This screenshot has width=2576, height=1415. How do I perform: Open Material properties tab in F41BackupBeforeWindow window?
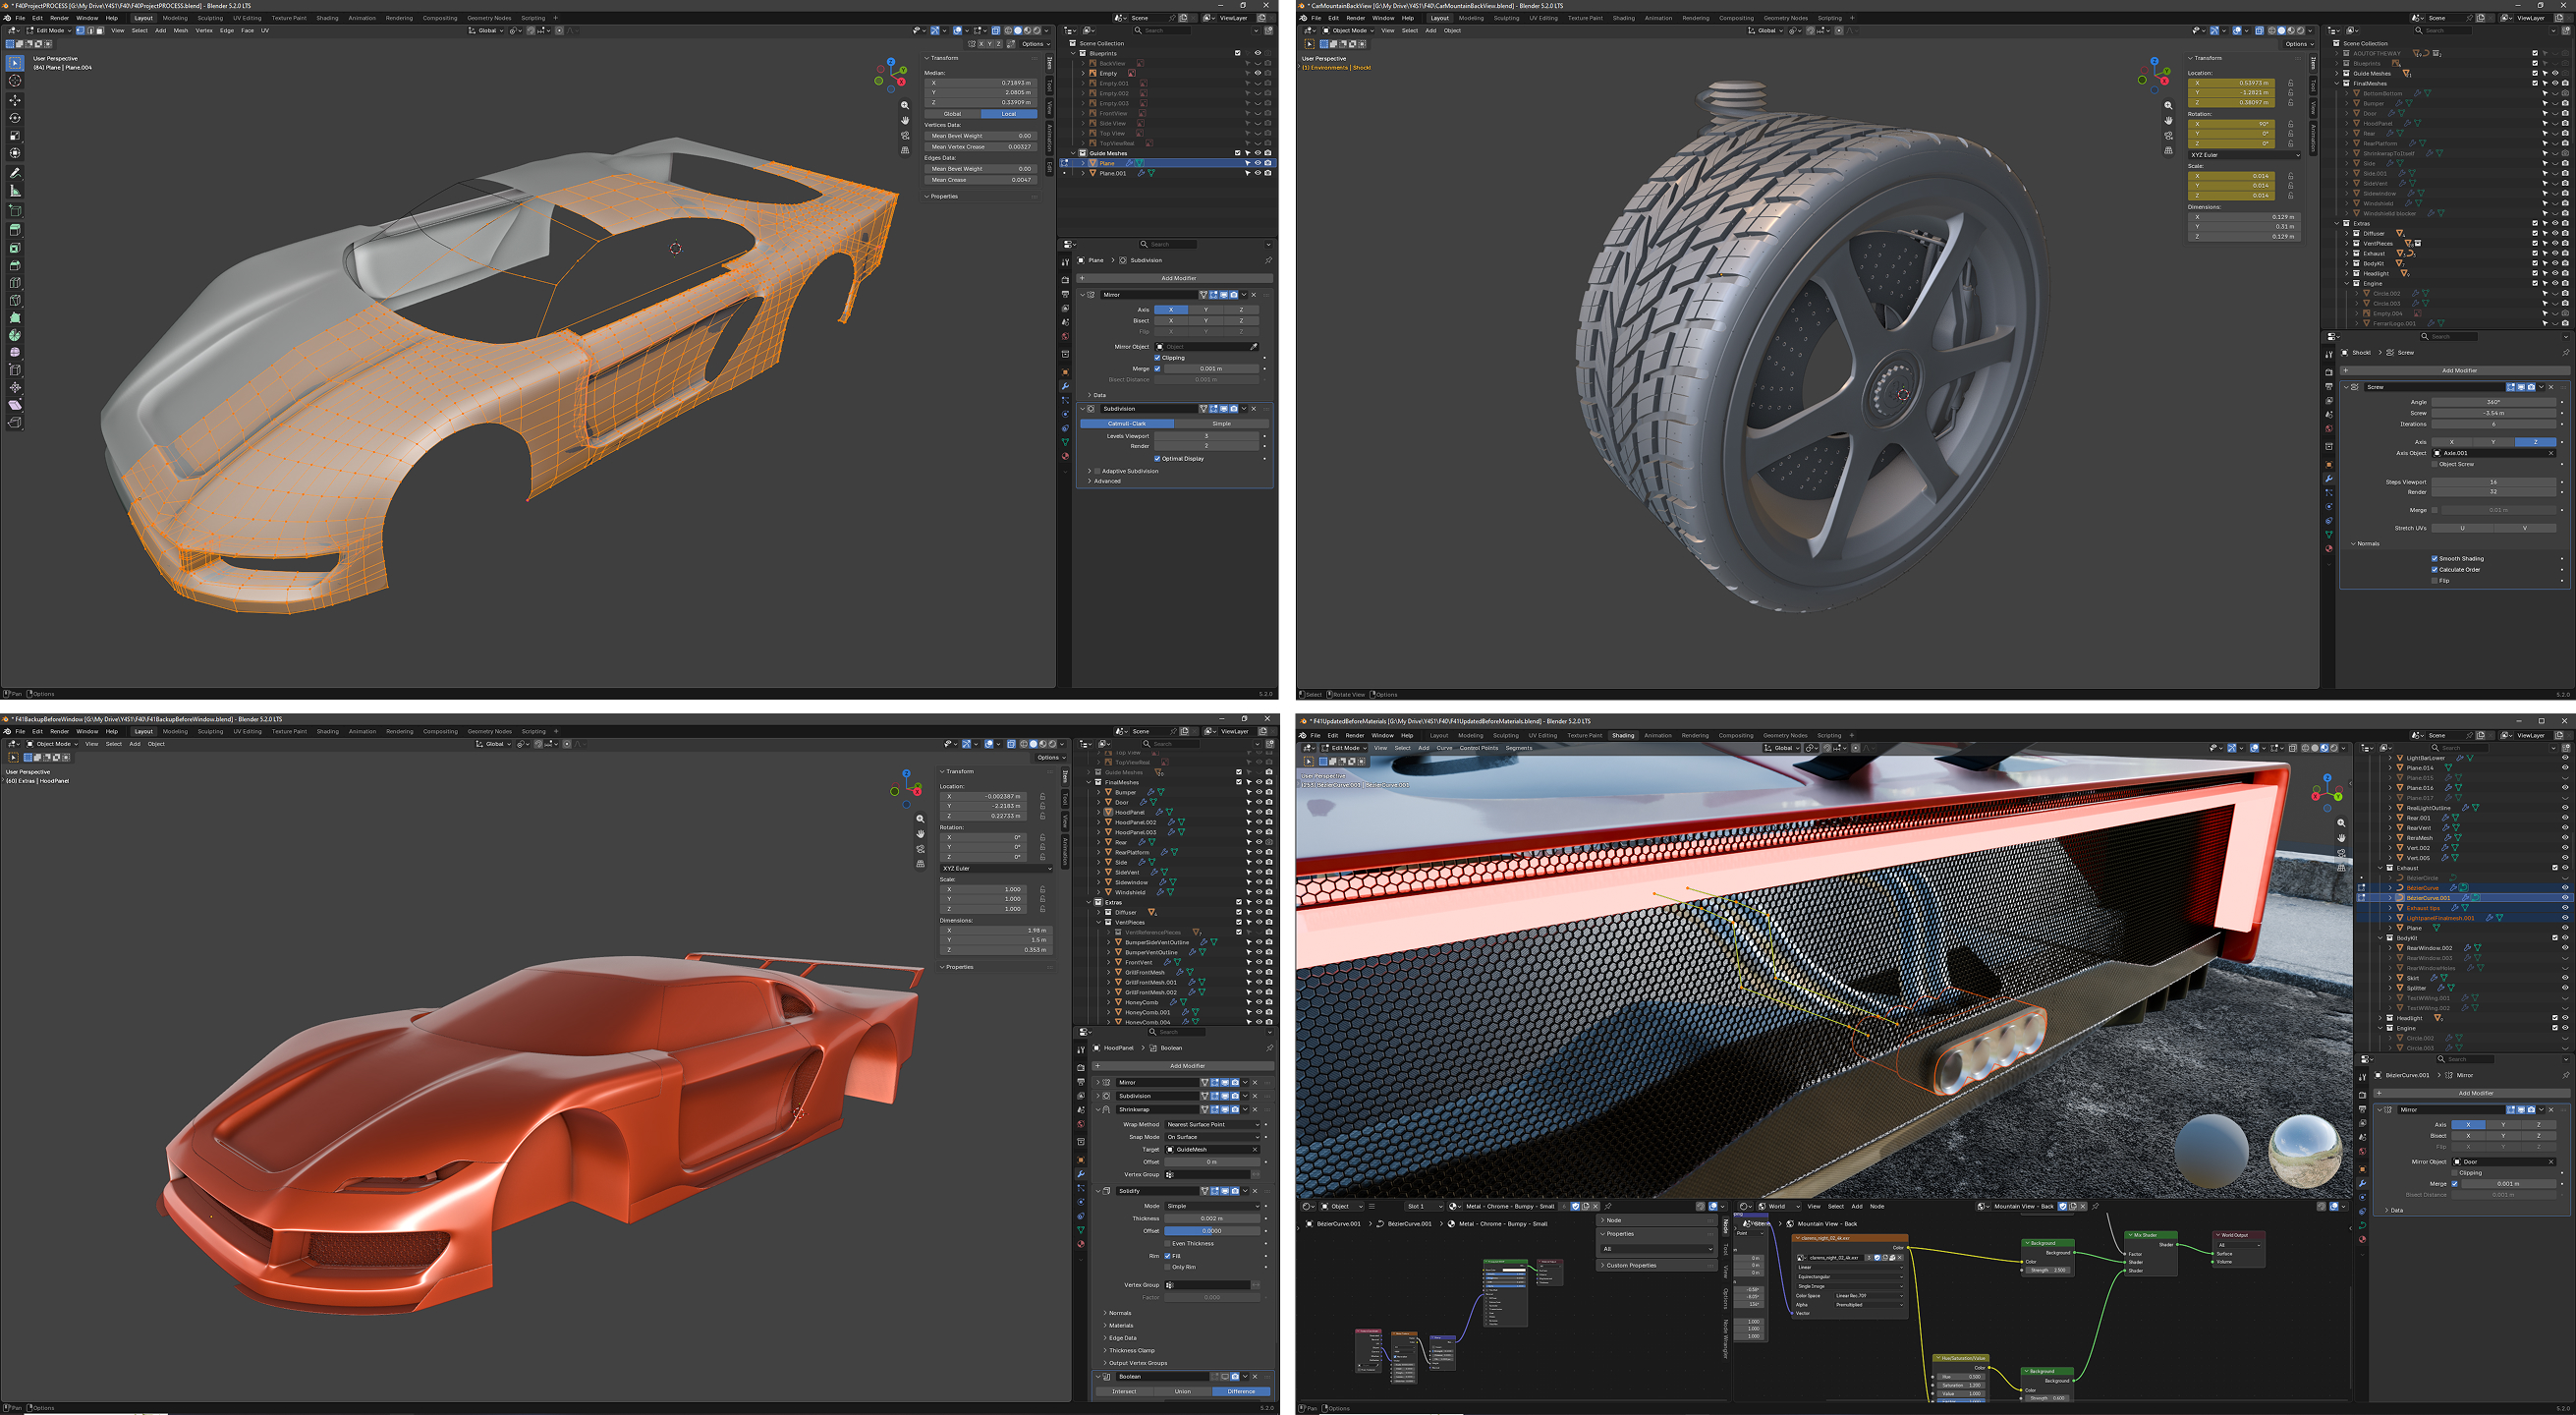click(1080, 1244)
